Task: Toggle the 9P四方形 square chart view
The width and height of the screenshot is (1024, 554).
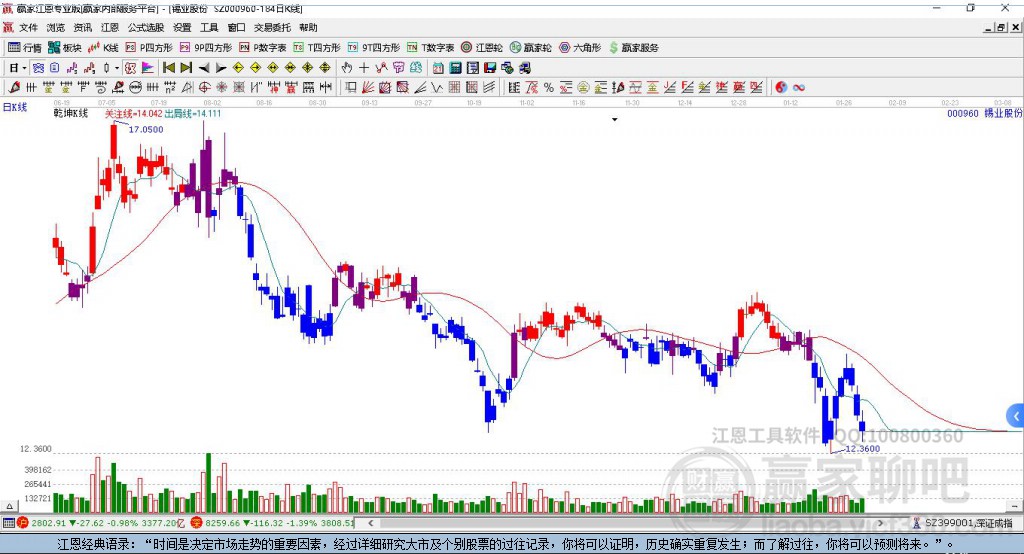Action: (206, 48)
